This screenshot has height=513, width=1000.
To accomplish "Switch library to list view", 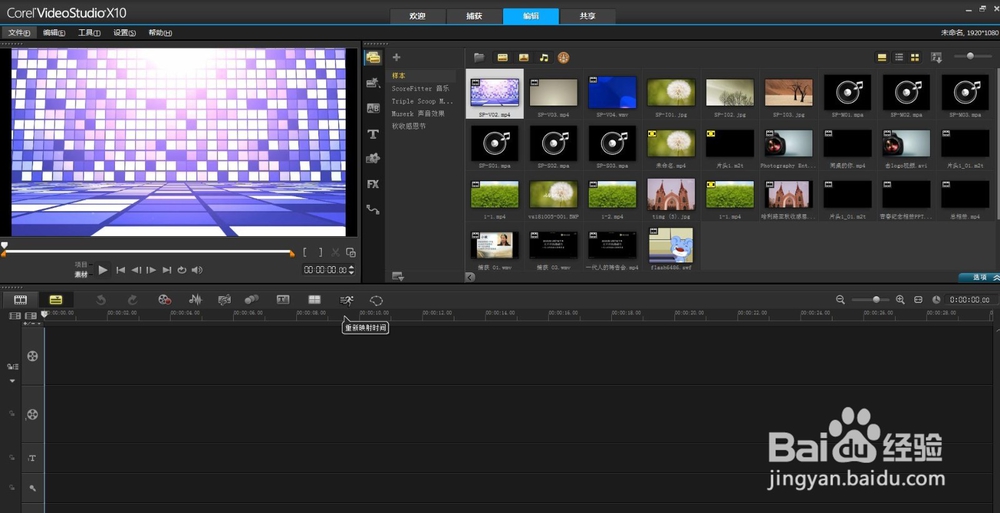I will (899, 57).
